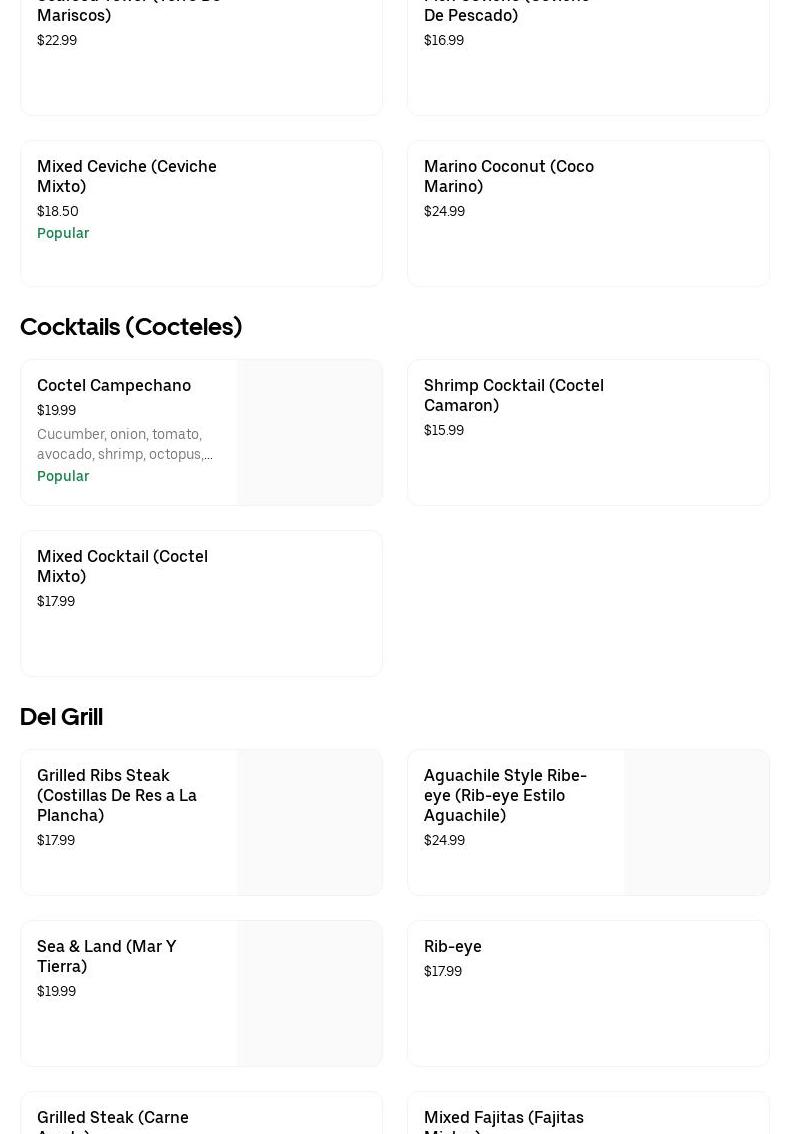
Task: Click the Coctel Campechano image placeholder
Action: (x=310, y=432)
